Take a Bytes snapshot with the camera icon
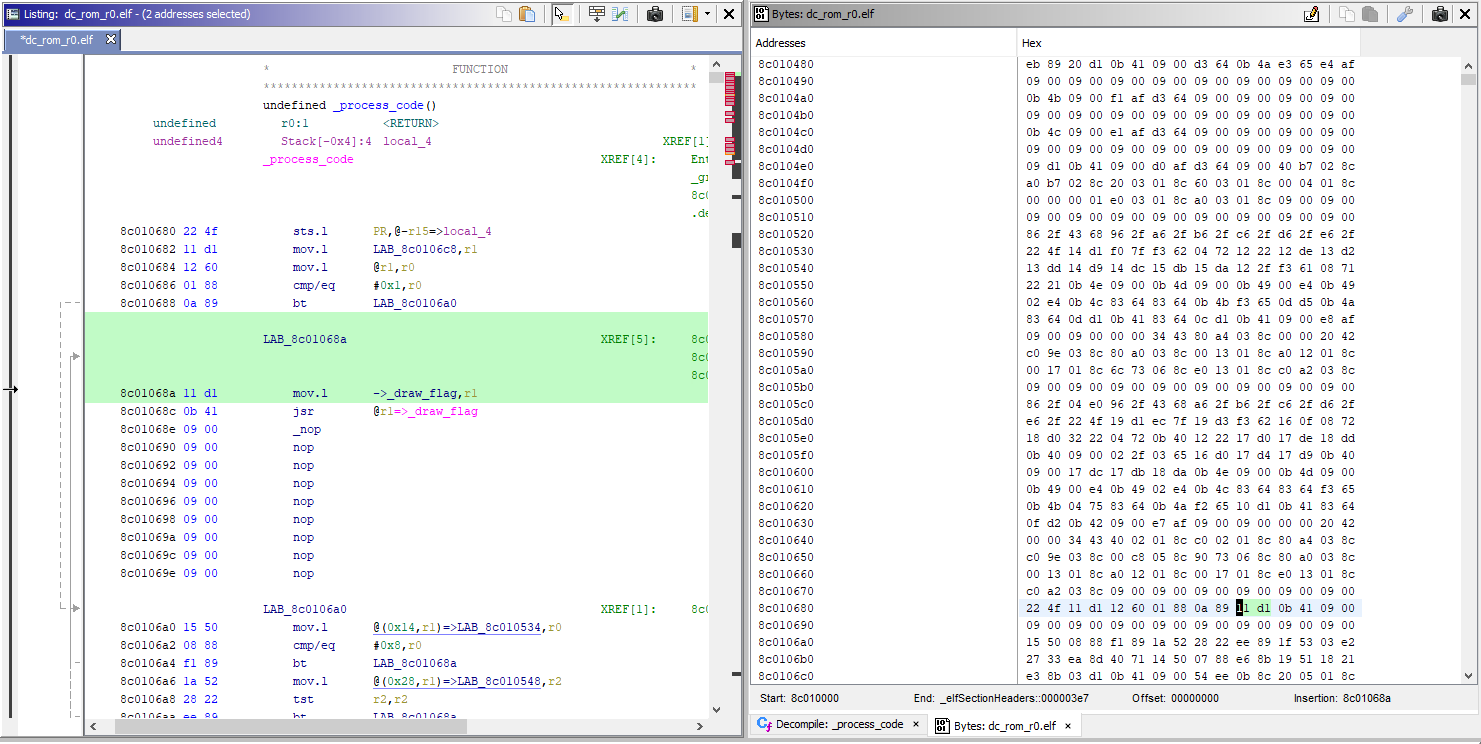The width and height of the screenshot is (1481, 744). click(1440, 14)
